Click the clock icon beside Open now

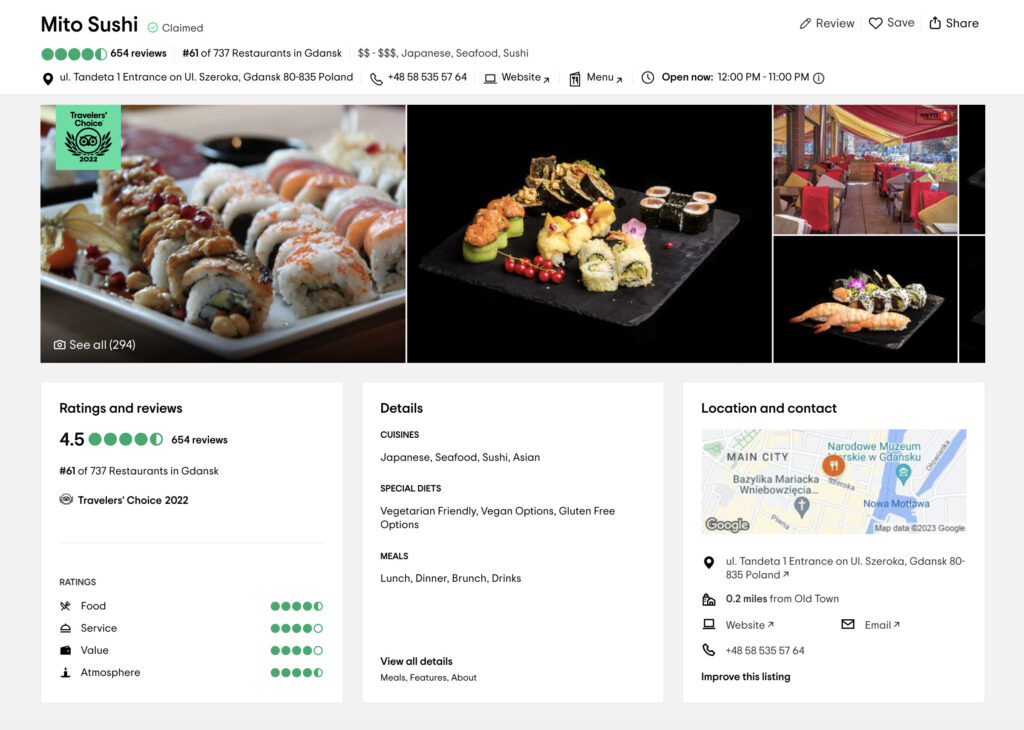point(647,78)
